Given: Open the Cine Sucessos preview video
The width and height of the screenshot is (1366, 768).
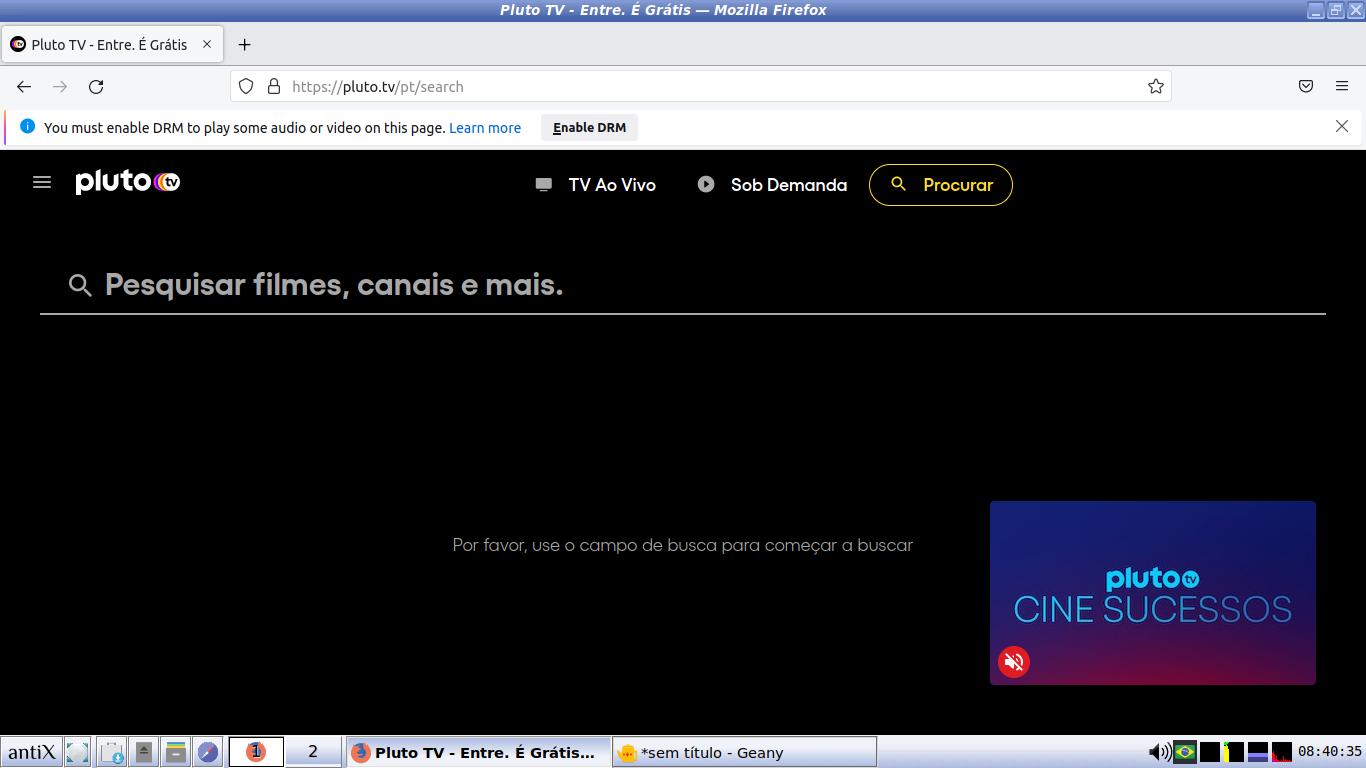Looking at the screenshot, I should [x=1153, y=593].
